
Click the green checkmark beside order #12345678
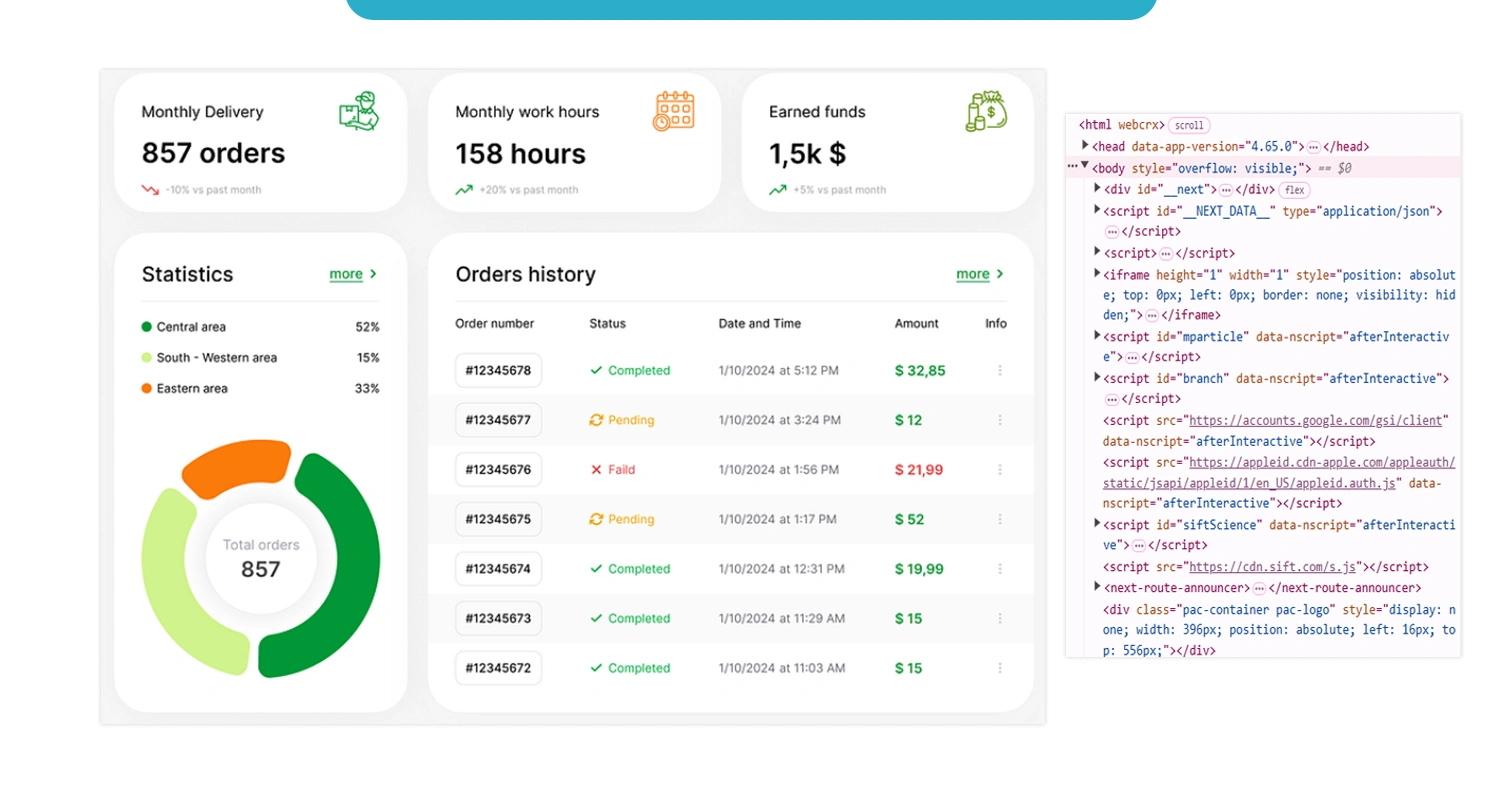click(x=596, y=370)
